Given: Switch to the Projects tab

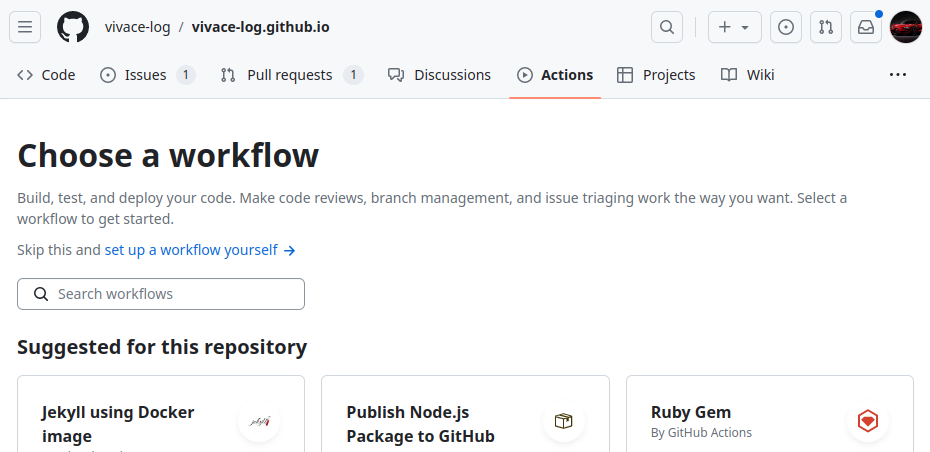Looking at the screenshot, I should (656, 75).
